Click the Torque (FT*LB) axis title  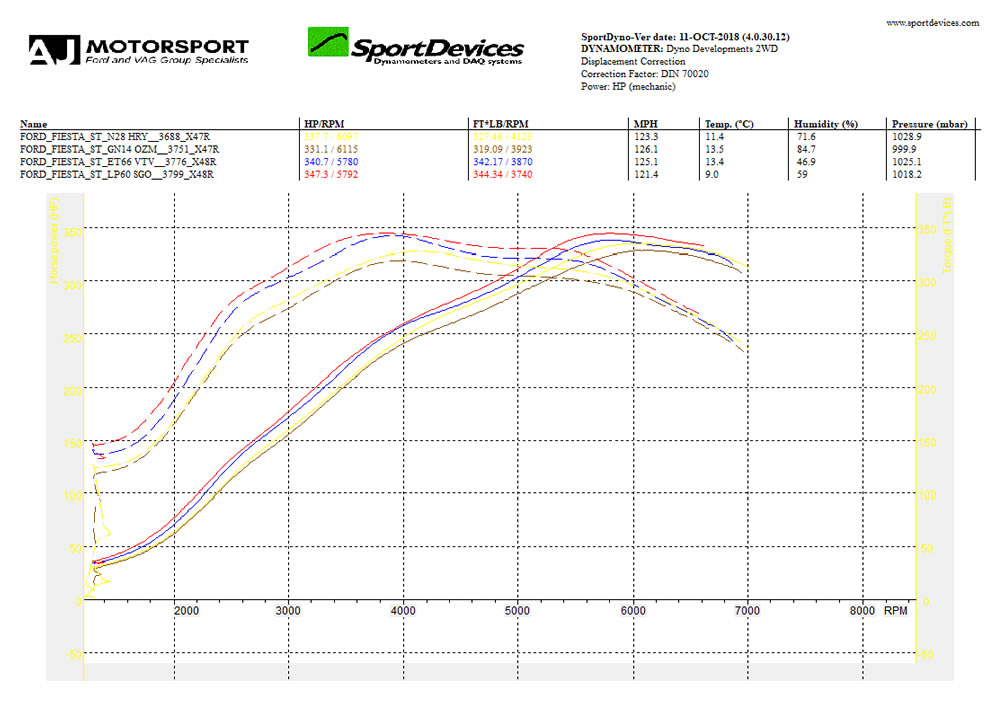pos(946,235)
